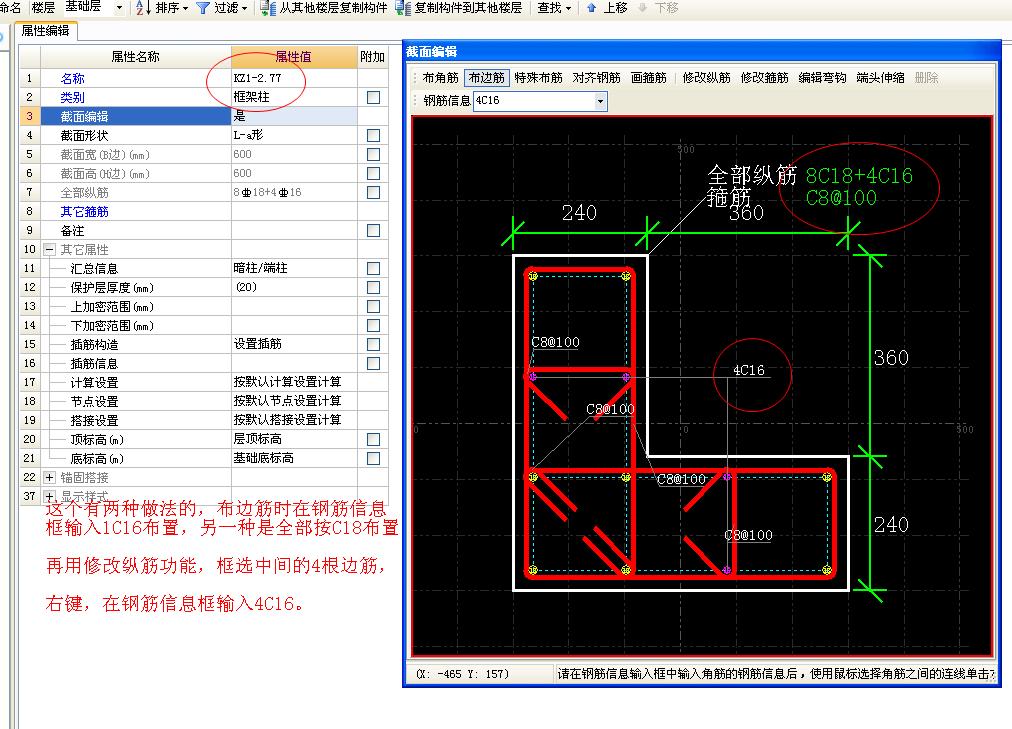Toggle the 附加 checkbox for 底标高 row
Image resolution: width=1012 pixels, height=729 pixels.
(x=373, y=458)
